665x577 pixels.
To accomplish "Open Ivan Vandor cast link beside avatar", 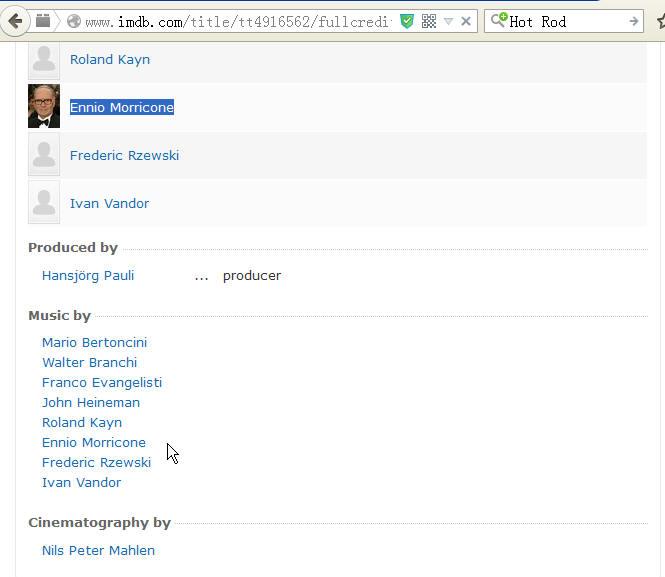I will tap(109, 203).
